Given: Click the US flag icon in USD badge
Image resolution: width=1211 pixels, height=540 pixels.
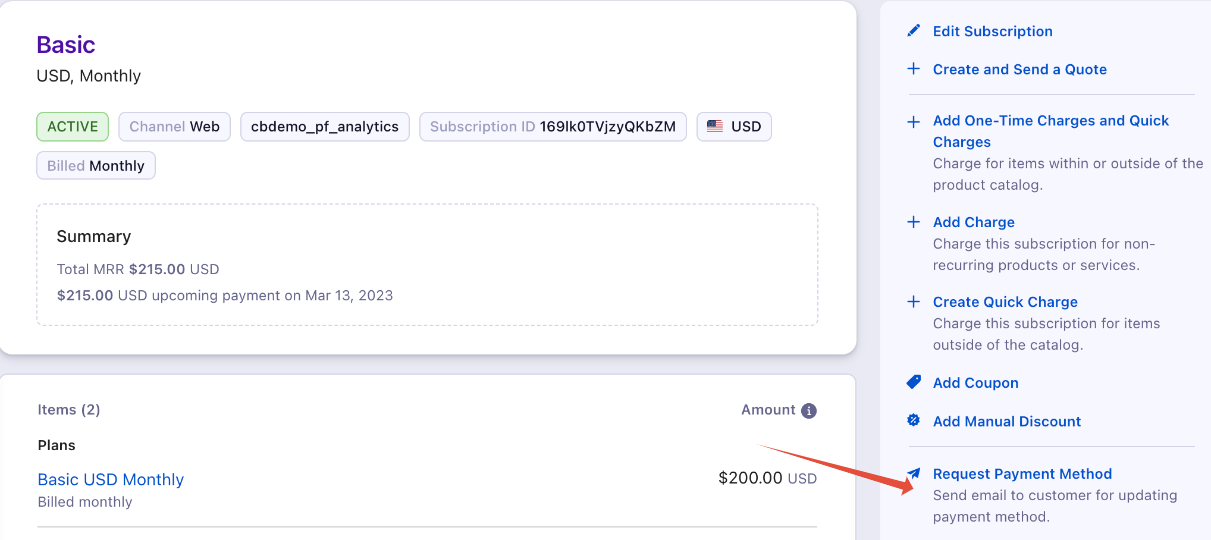Looking at the screenshot, I should pyautogui.click(x=715, y=127).
